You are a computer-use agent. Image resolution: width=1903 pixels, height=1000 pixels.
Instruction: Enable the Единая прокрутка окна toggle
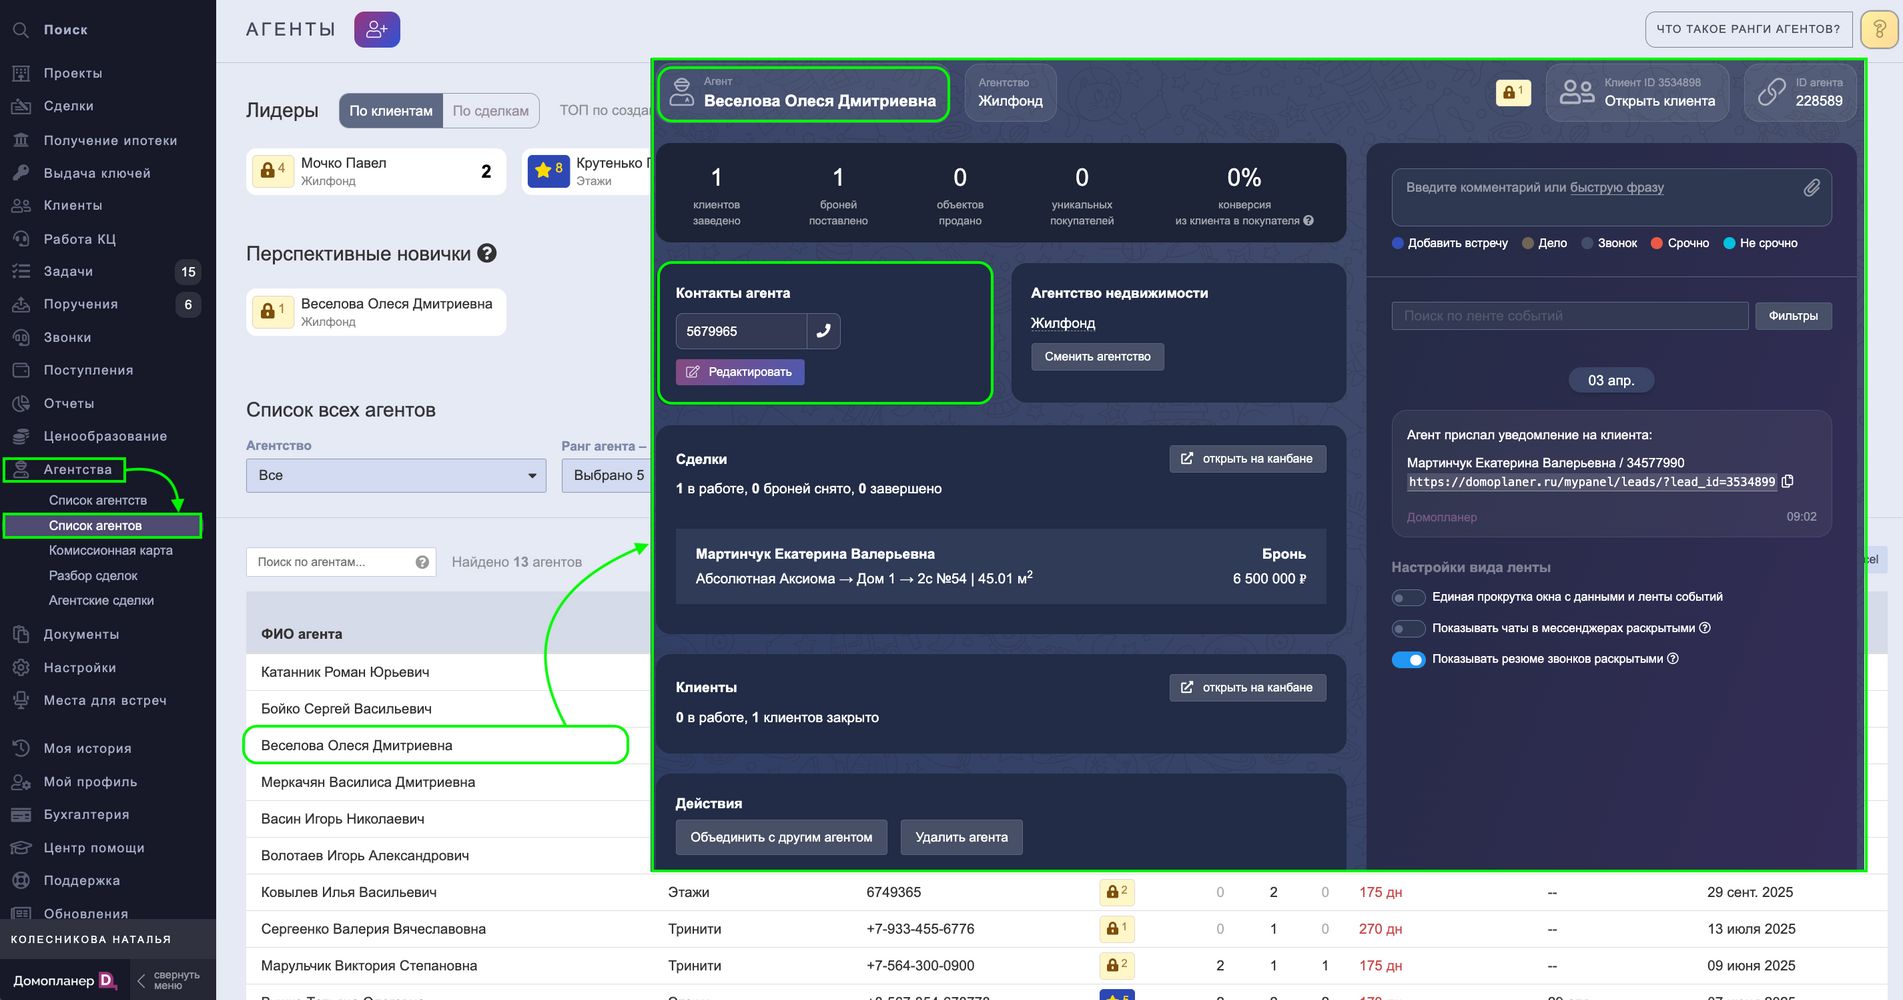1408,597
